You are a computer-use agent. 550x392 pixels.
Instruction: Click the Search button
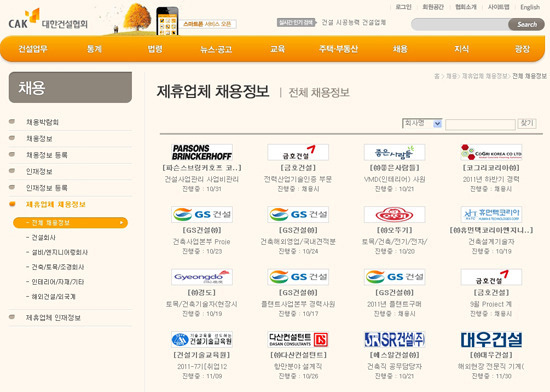click(526, 24)
